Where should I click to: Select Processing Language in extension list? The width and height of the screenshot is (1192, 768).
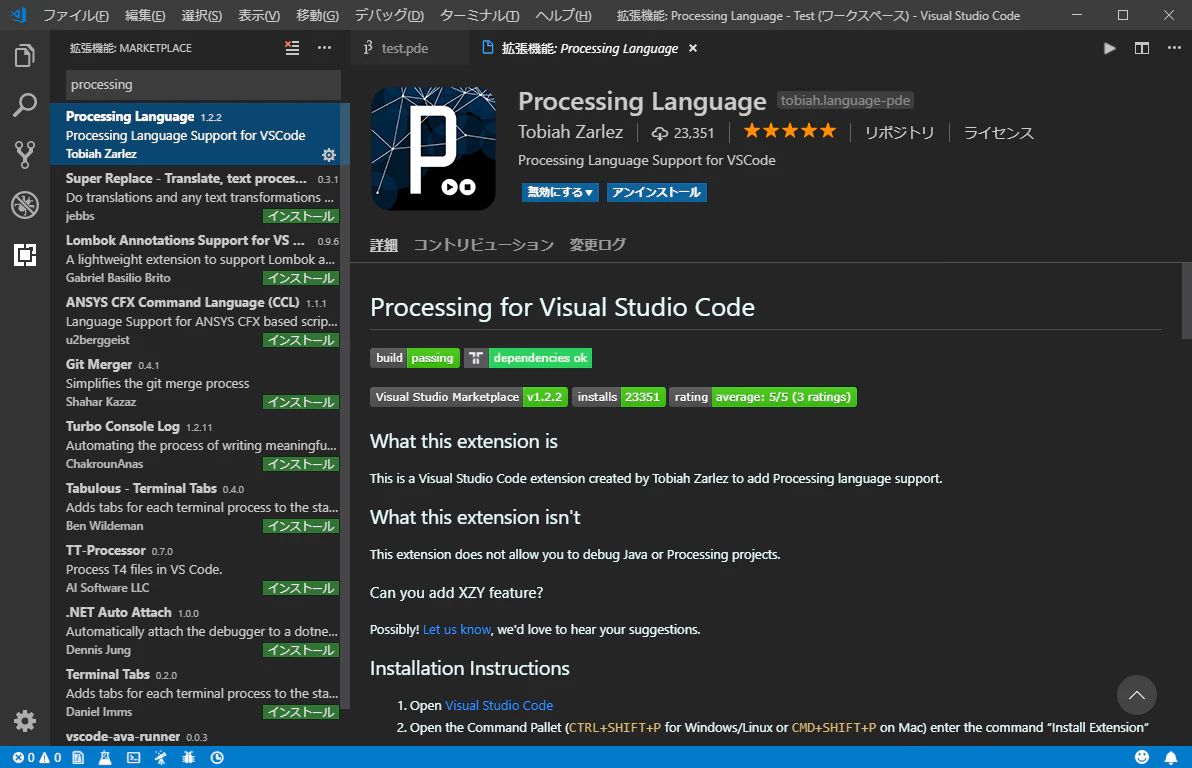(x=200, y=134)
